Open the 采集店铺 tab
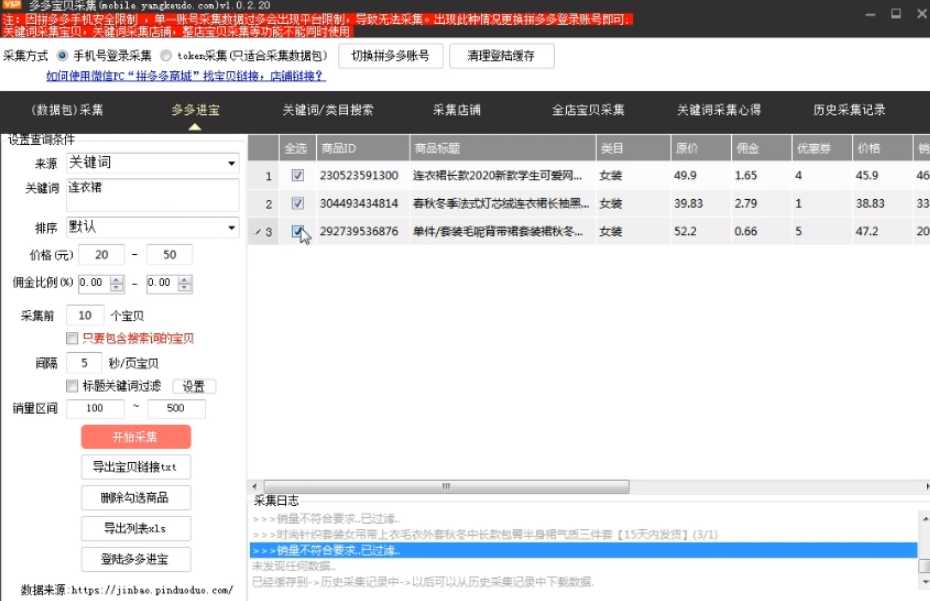Screen dimensions: 930x601 point(457,110)
